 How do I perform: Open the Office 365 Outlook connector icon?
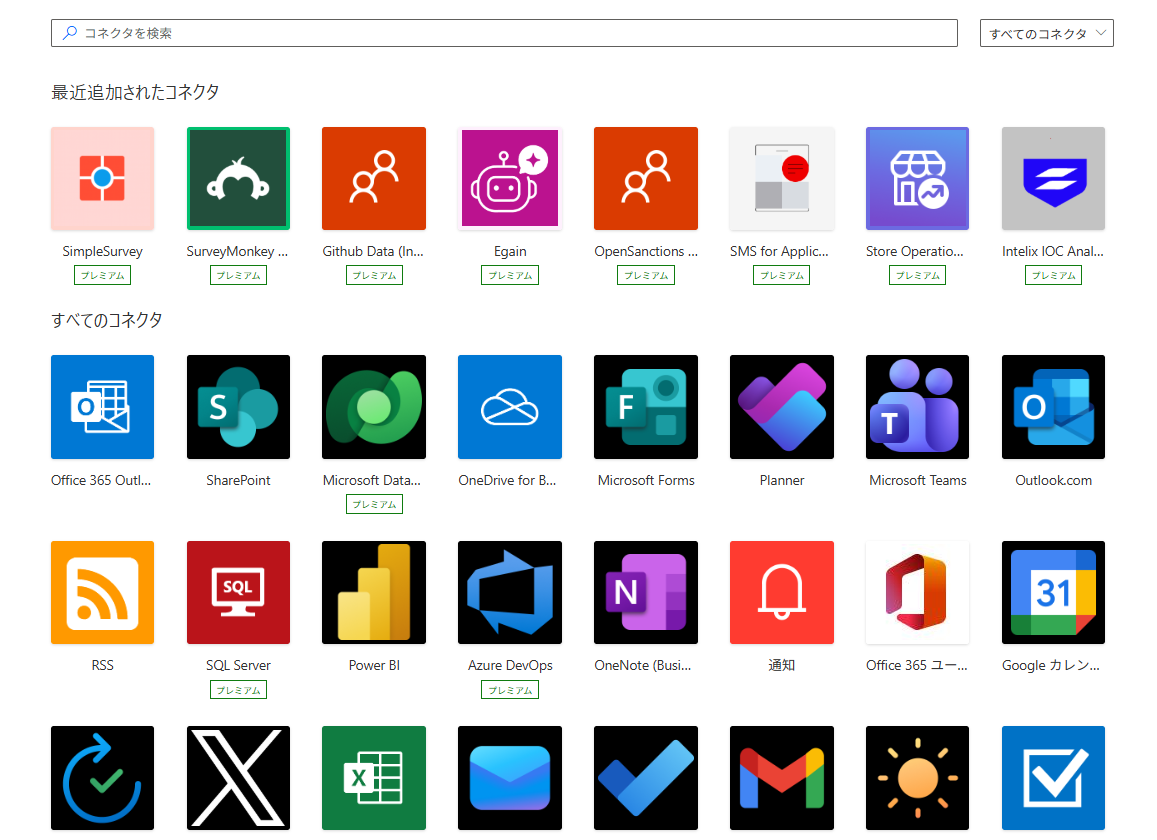click(103, 407)
